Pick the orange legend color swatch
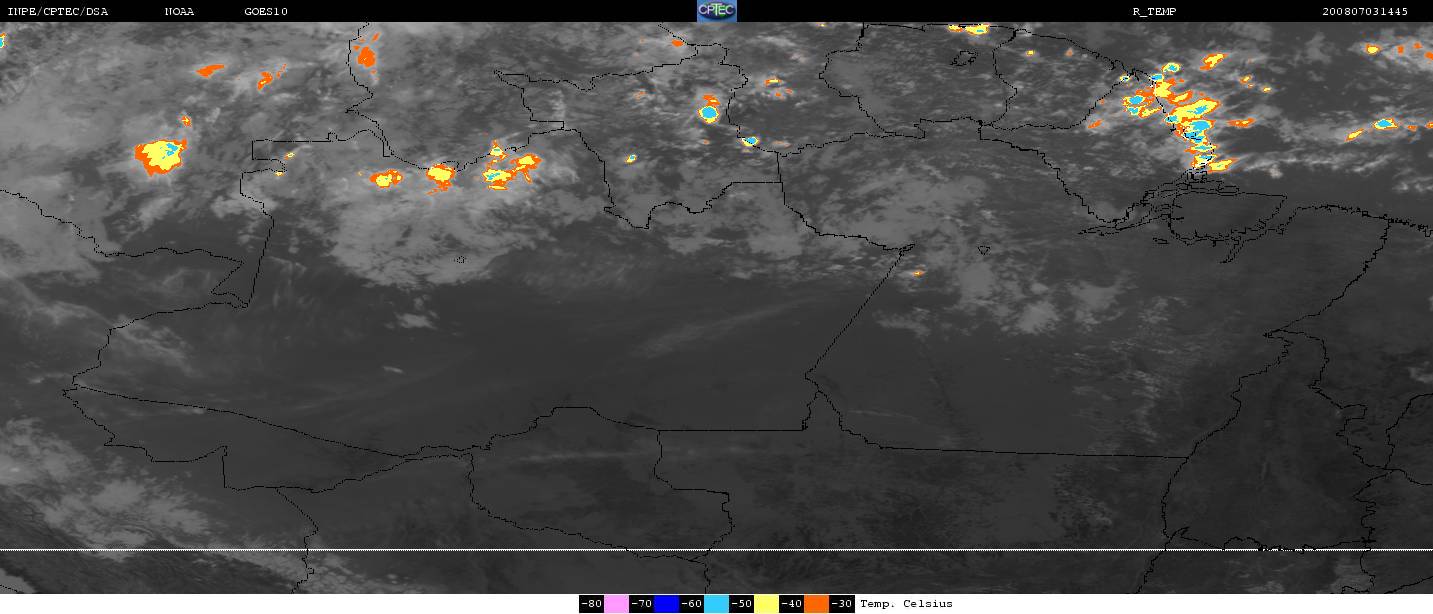 point(817,604)
